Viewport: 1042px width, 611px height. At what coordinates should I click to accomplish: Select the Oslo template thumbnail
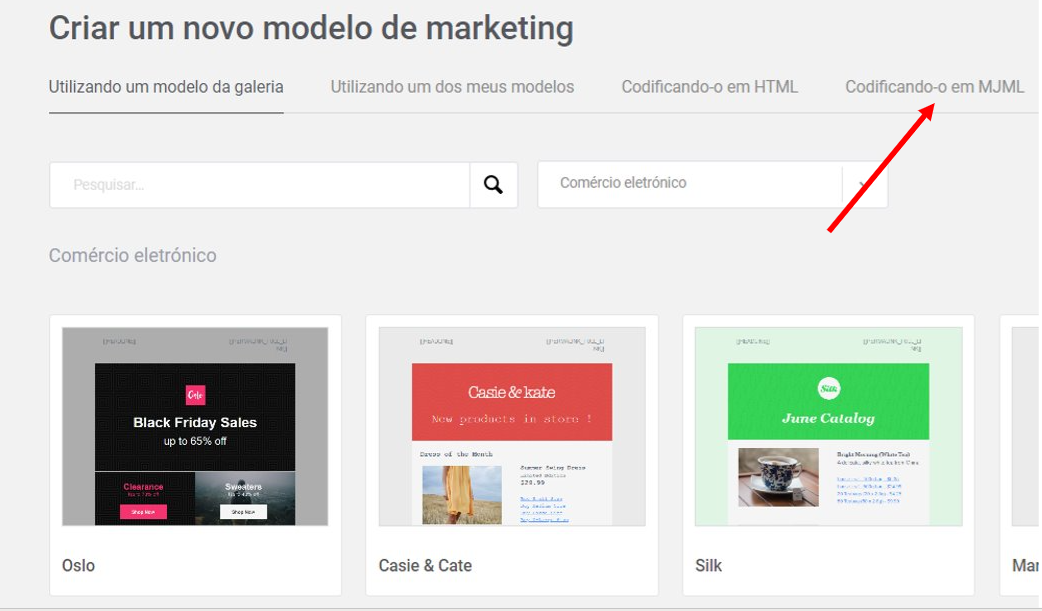pyautogui.click(x=195, y=426)
